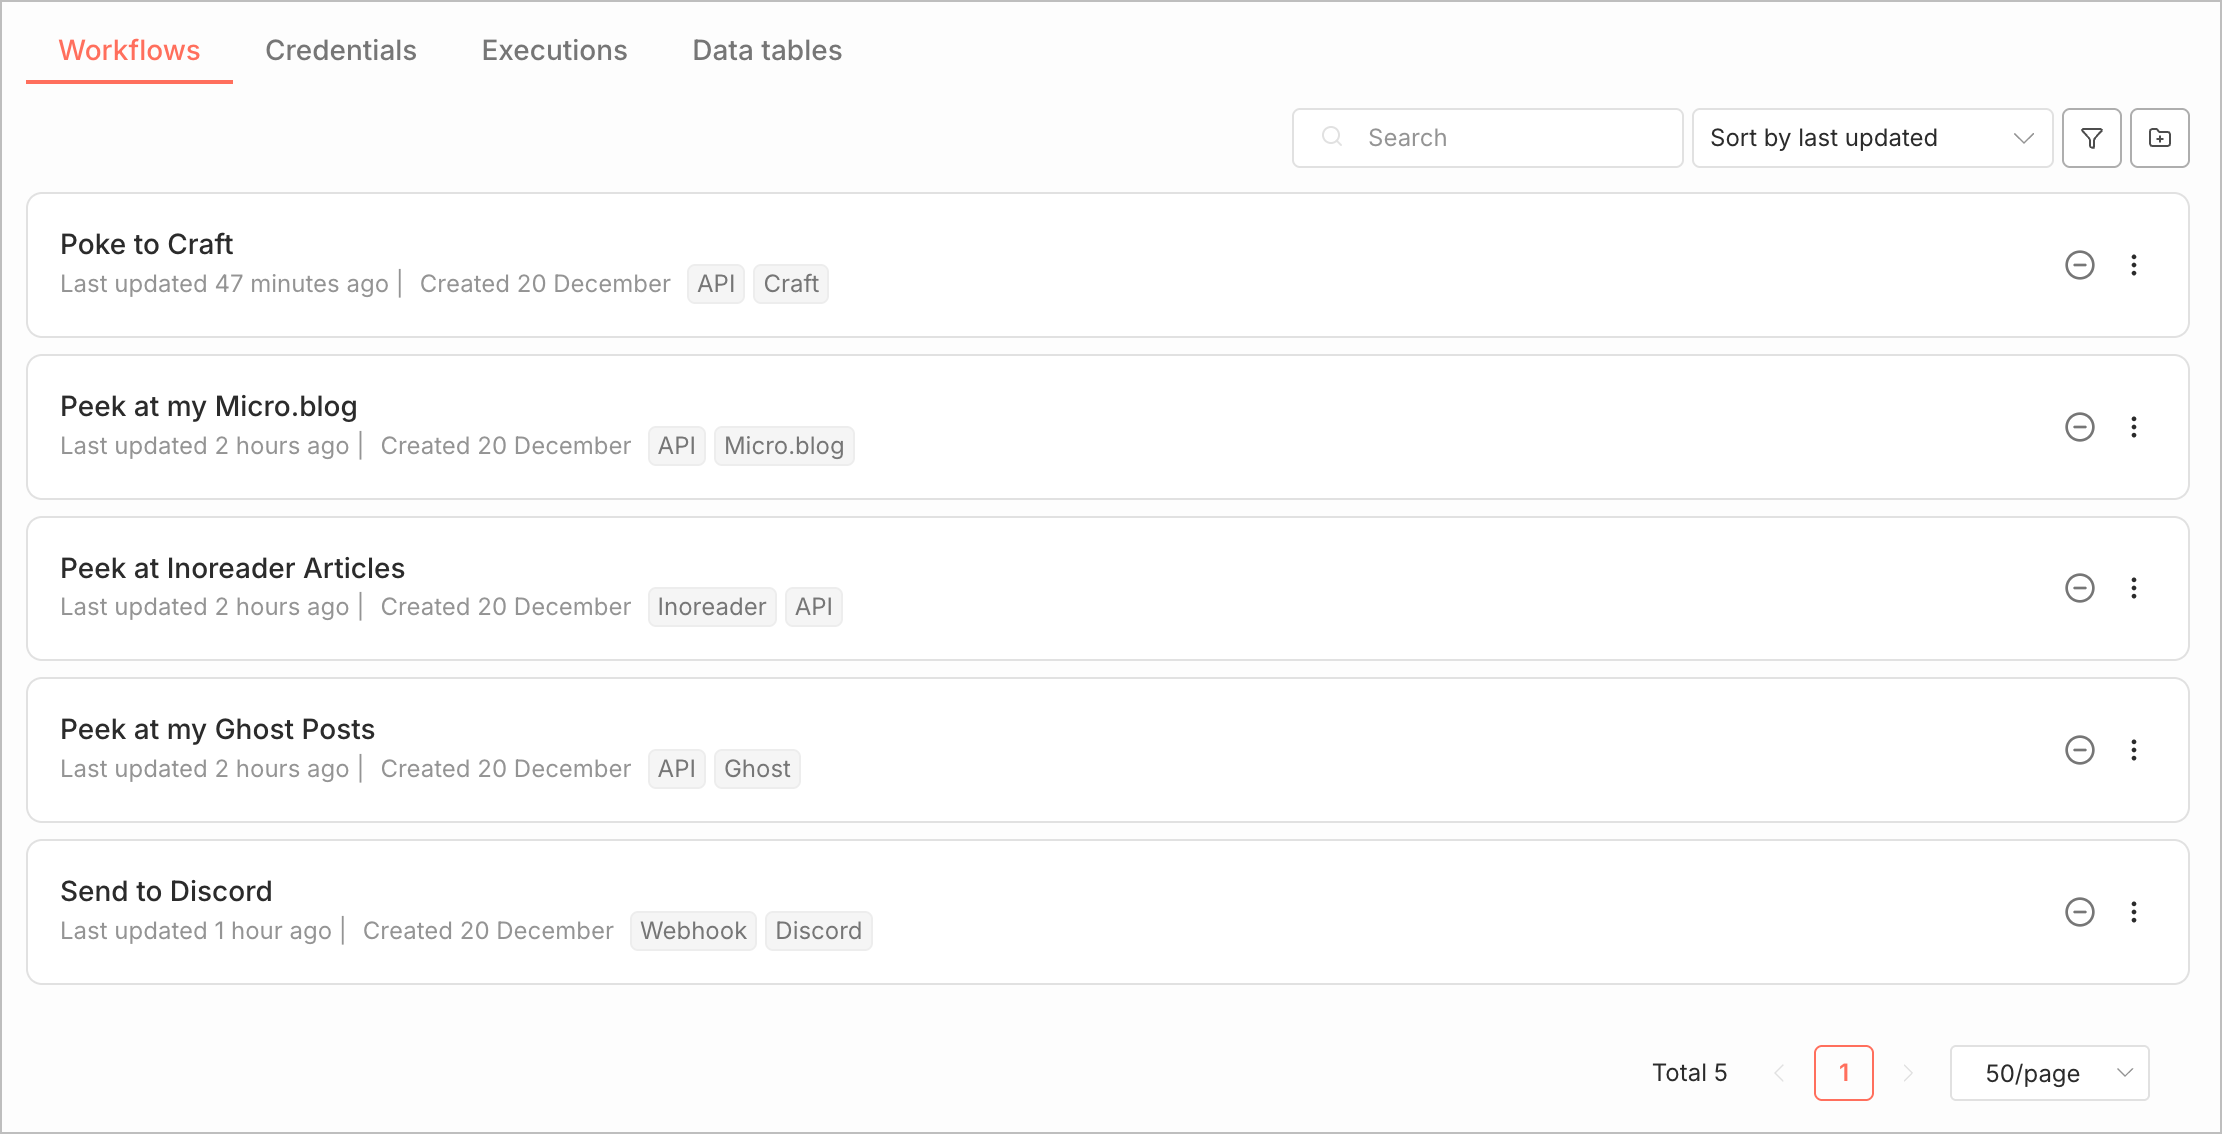Open the three-dot menu for Poke to Craft

pos(2133,265)
